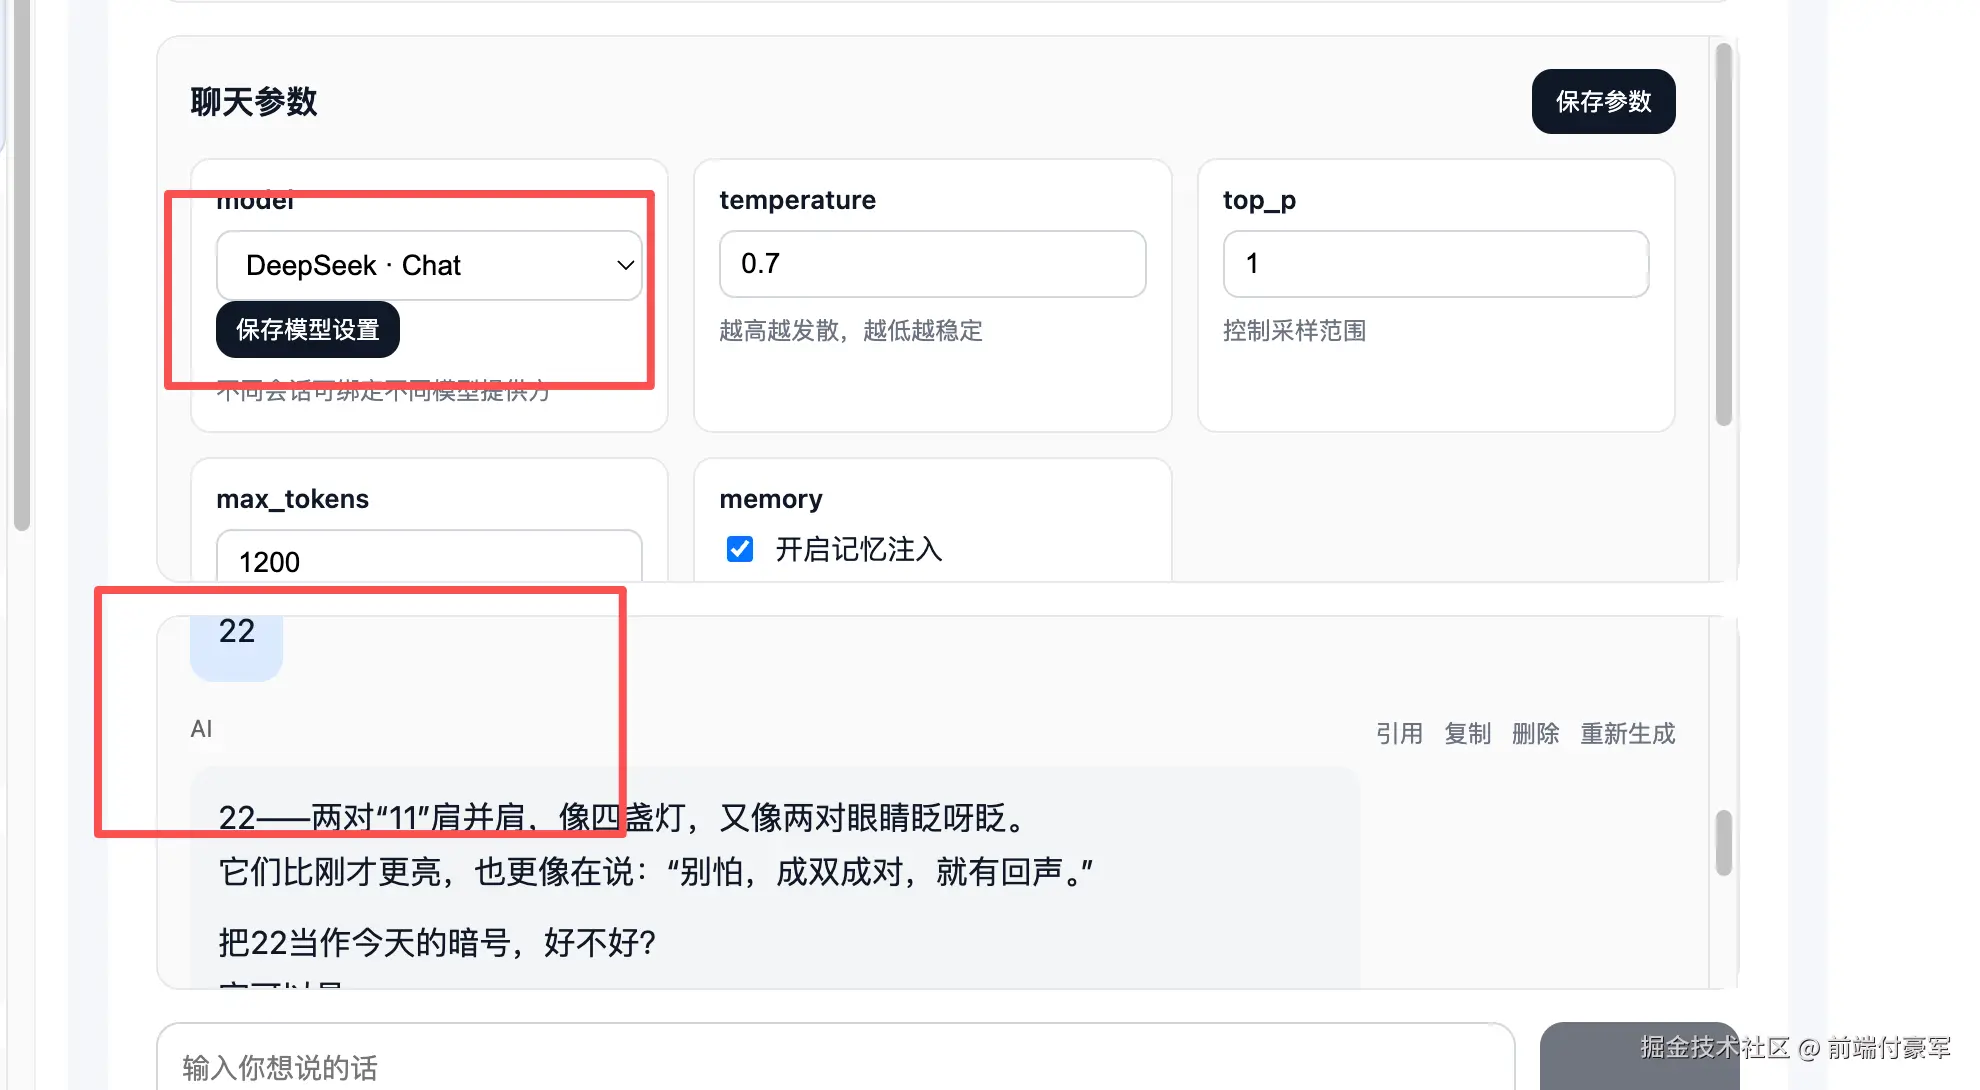Focus the temperature input showing 0.7
1980x1090 pixels.
931,264
